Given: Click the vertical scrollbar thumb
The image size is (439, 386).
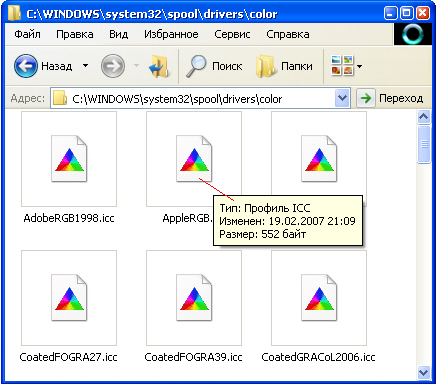Looking at the screenshot, I should pyautogui.click(x=424, y=144).
